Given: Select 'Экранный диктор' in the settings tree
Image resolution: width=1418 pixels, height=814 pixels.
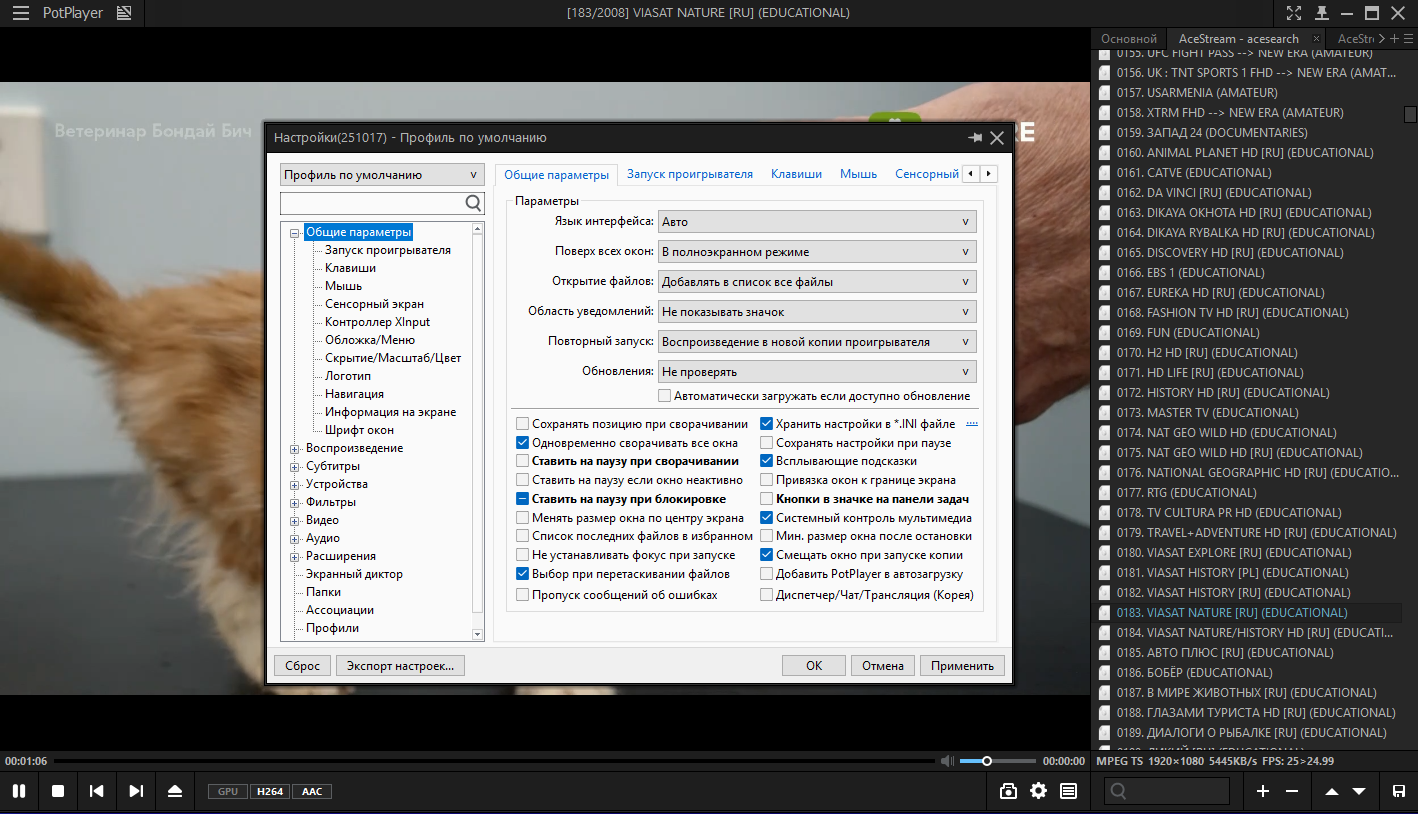Looking at the screenshot, I should click(354, 574).
